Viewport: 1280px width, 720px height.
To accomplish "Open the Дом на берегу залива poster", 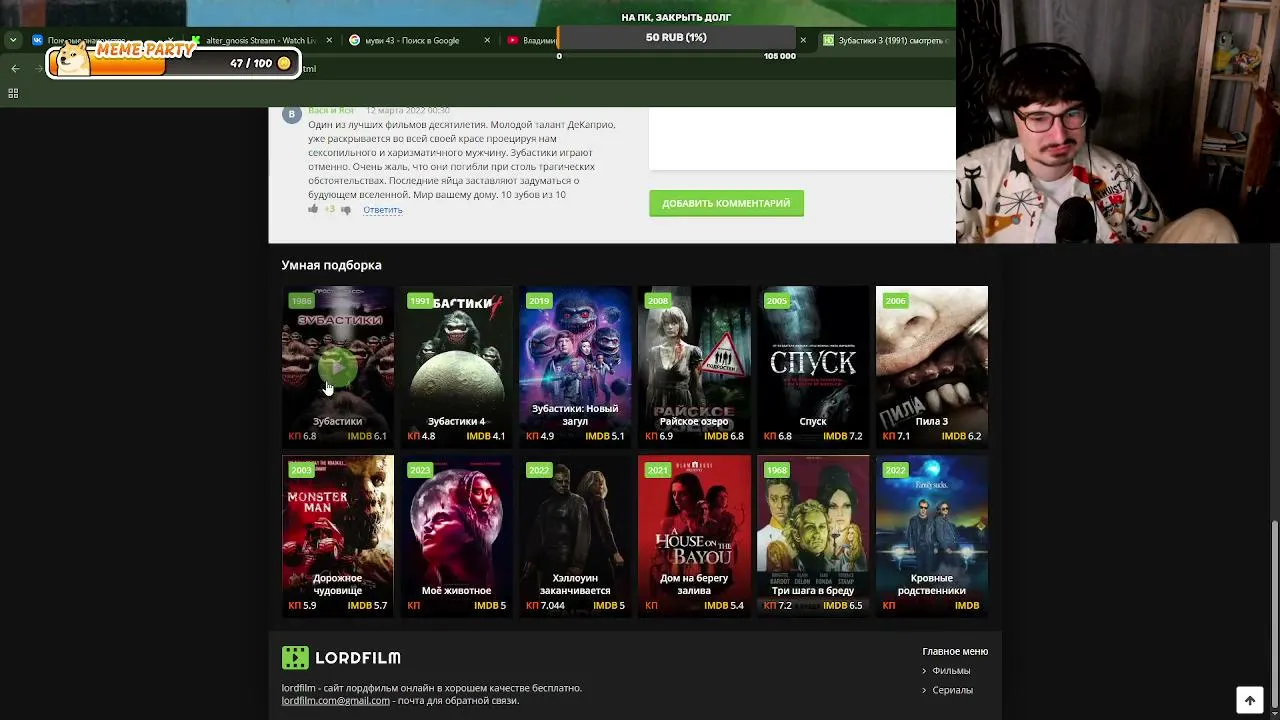I will [694, 535].
